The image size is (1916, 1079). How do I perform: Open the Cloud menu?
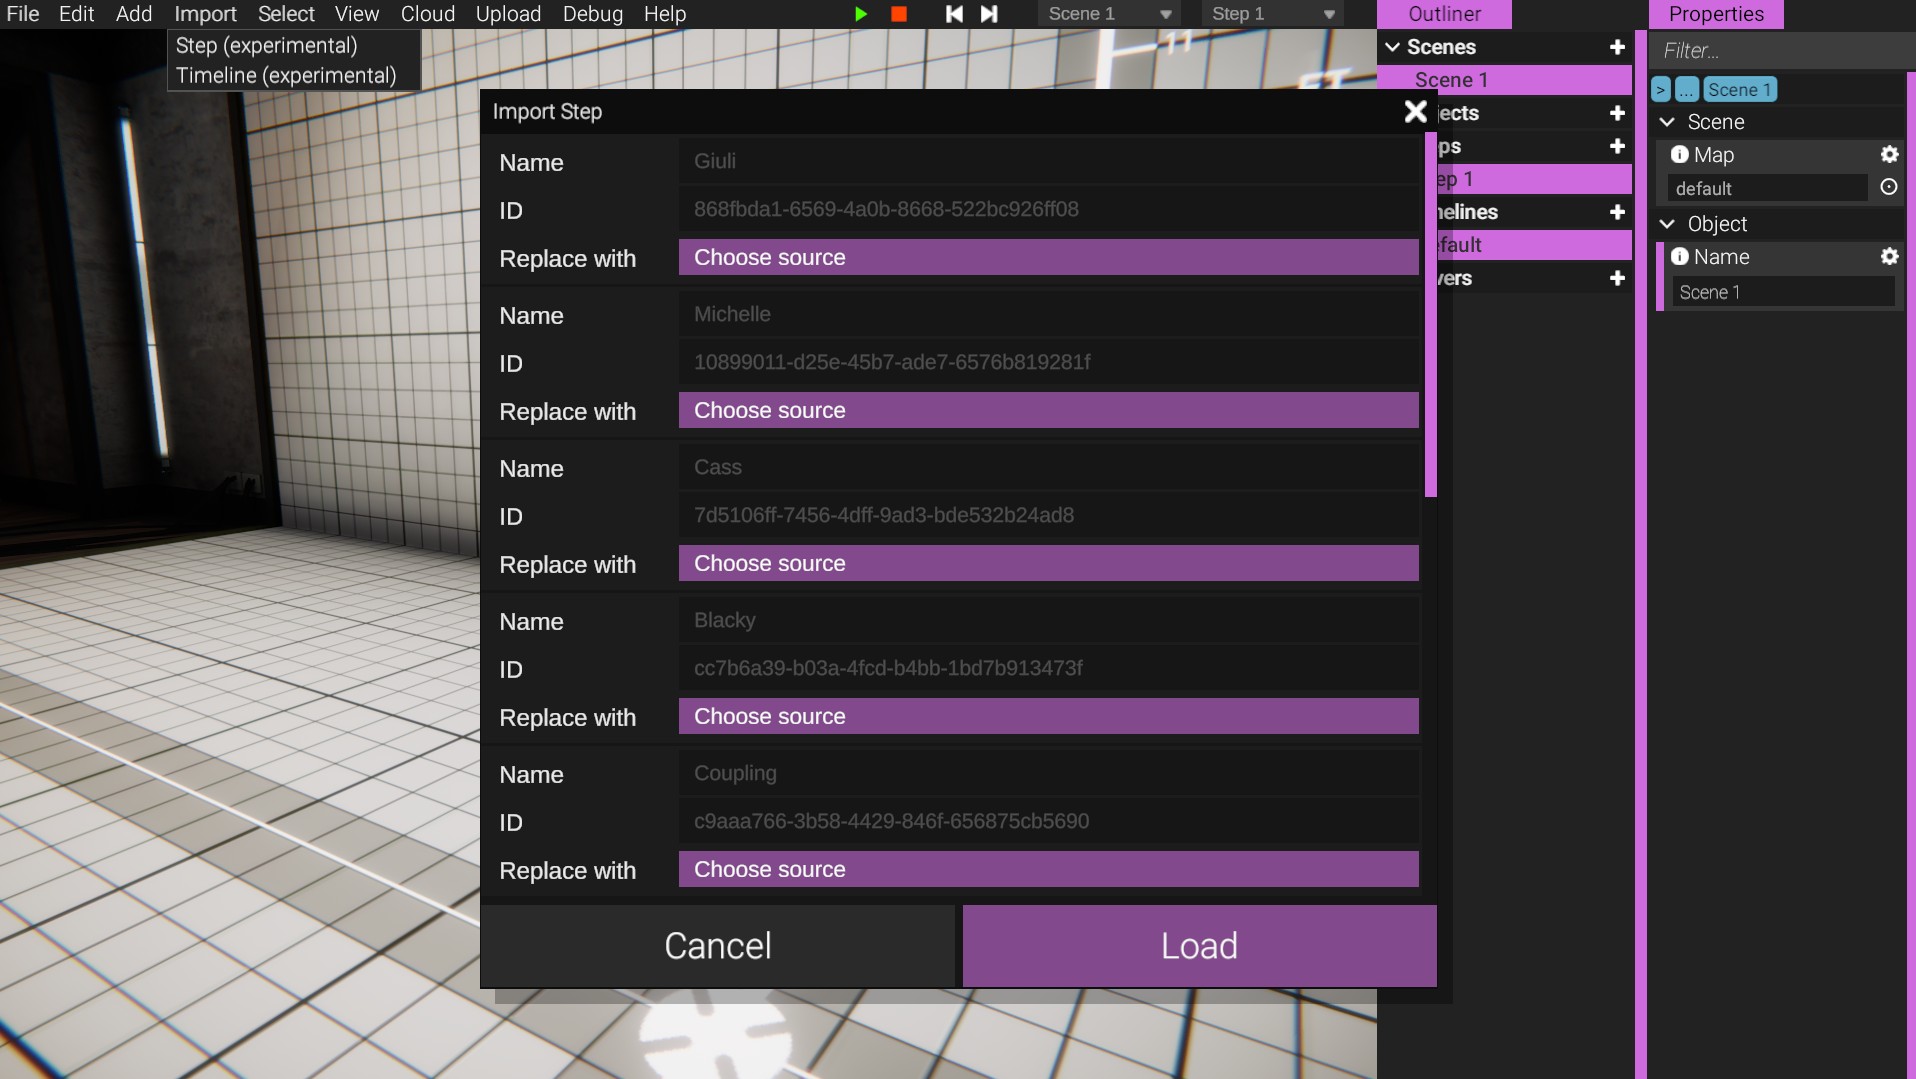[x=428, y=14]
